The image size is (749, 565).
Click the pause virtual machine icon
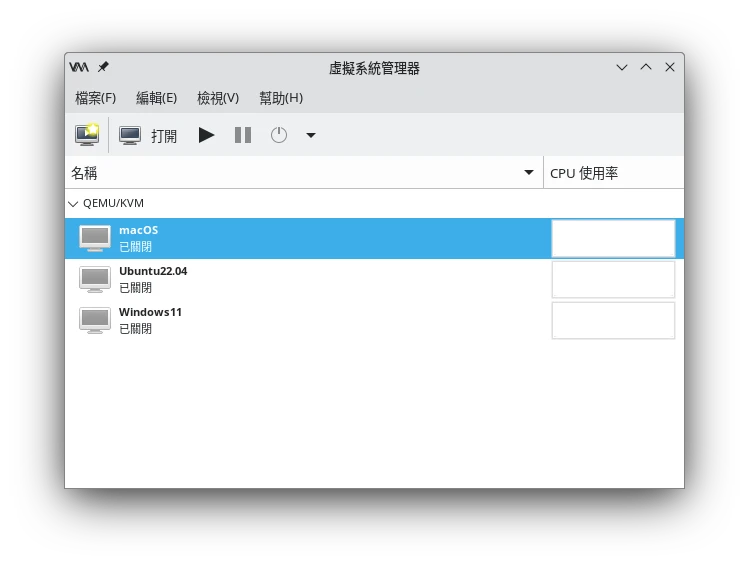click(x=243, y=135)
